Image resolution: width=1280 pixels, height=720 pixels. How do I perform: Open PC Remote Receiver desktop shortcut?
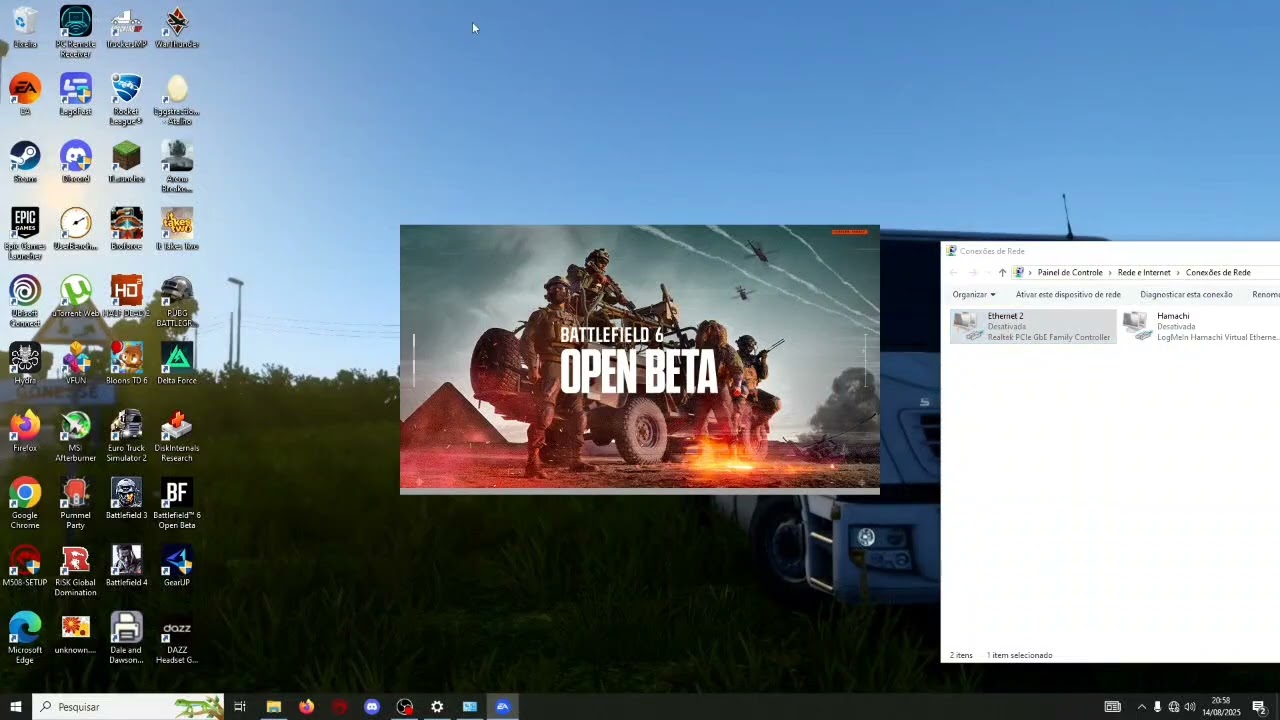75,32
